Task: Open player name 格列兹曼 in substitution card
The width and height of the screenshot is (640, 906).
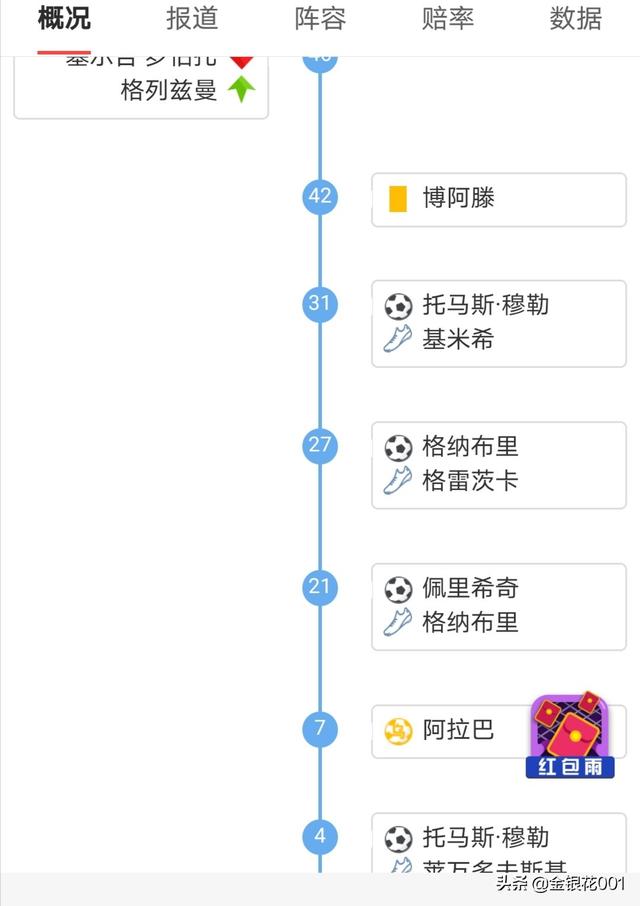Action: [169, 91]
